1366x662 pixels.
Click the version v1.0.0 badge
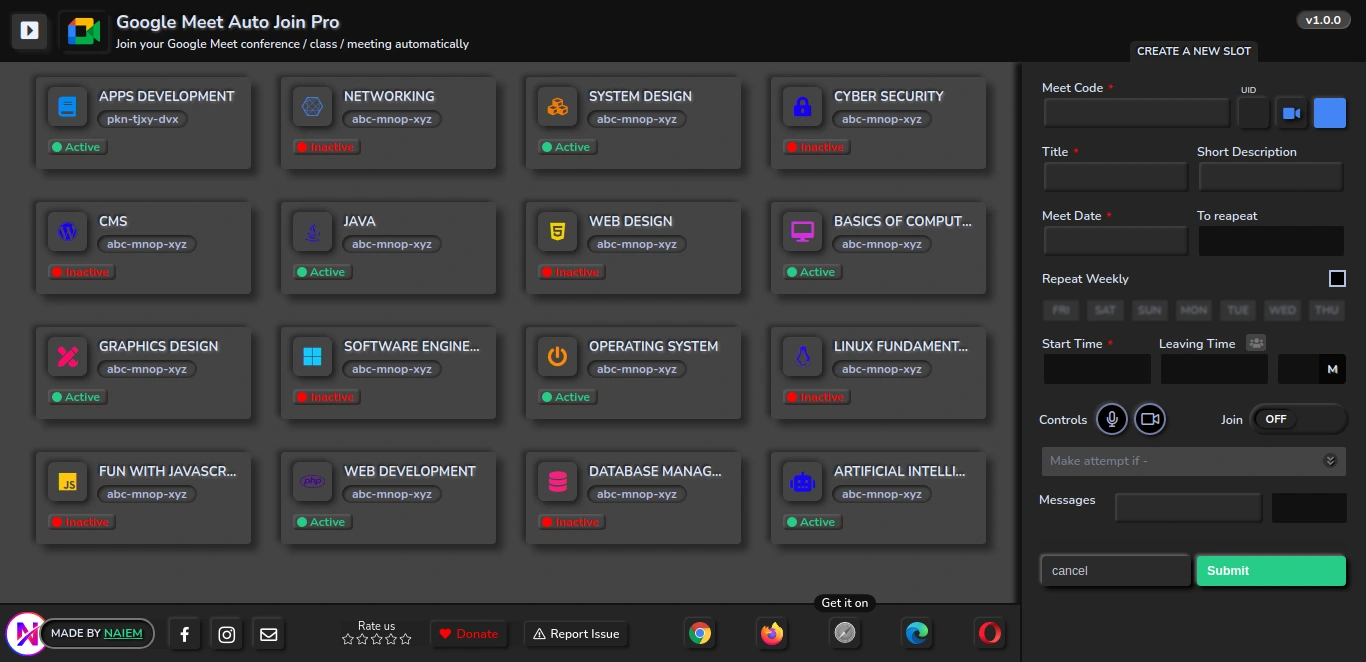(x=1323, y=20)
